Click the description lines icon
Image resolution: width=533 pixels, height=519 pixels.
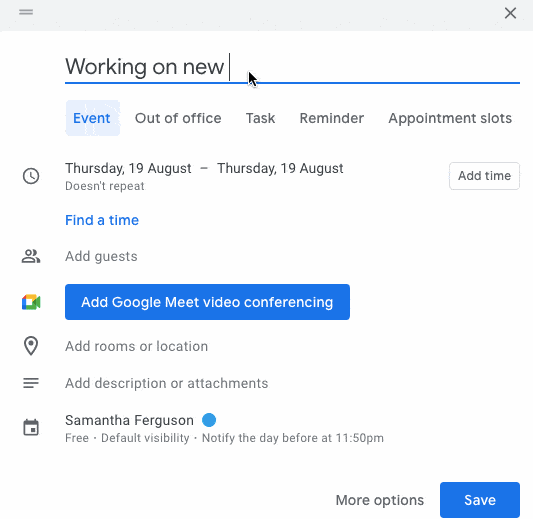[31, 383]
